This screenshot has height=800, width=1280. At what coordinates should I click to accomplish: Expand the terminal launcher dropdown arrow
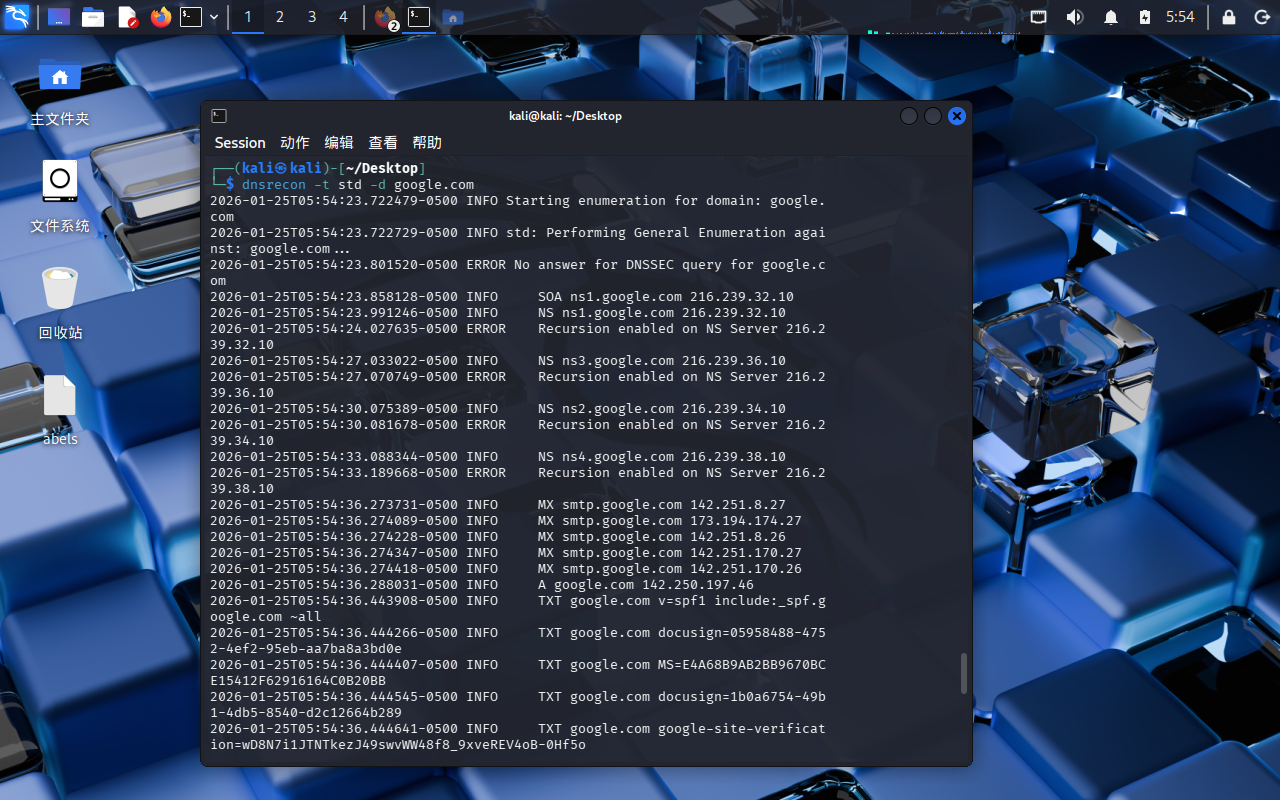(x=214, y=17)
